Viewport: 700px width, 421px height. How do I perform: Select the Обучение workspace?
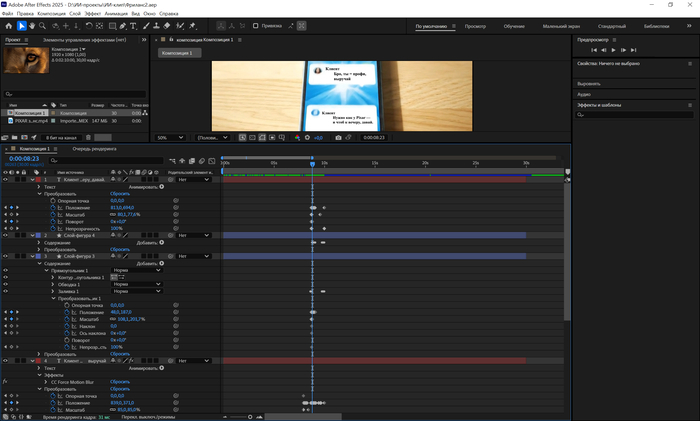[515, 26]
